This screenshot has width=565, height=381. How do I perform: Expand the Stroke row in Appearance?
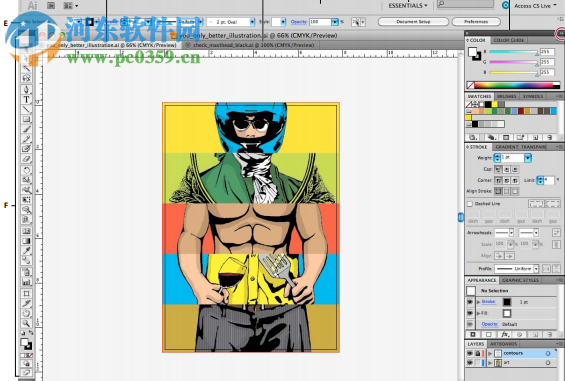[479, 302]
